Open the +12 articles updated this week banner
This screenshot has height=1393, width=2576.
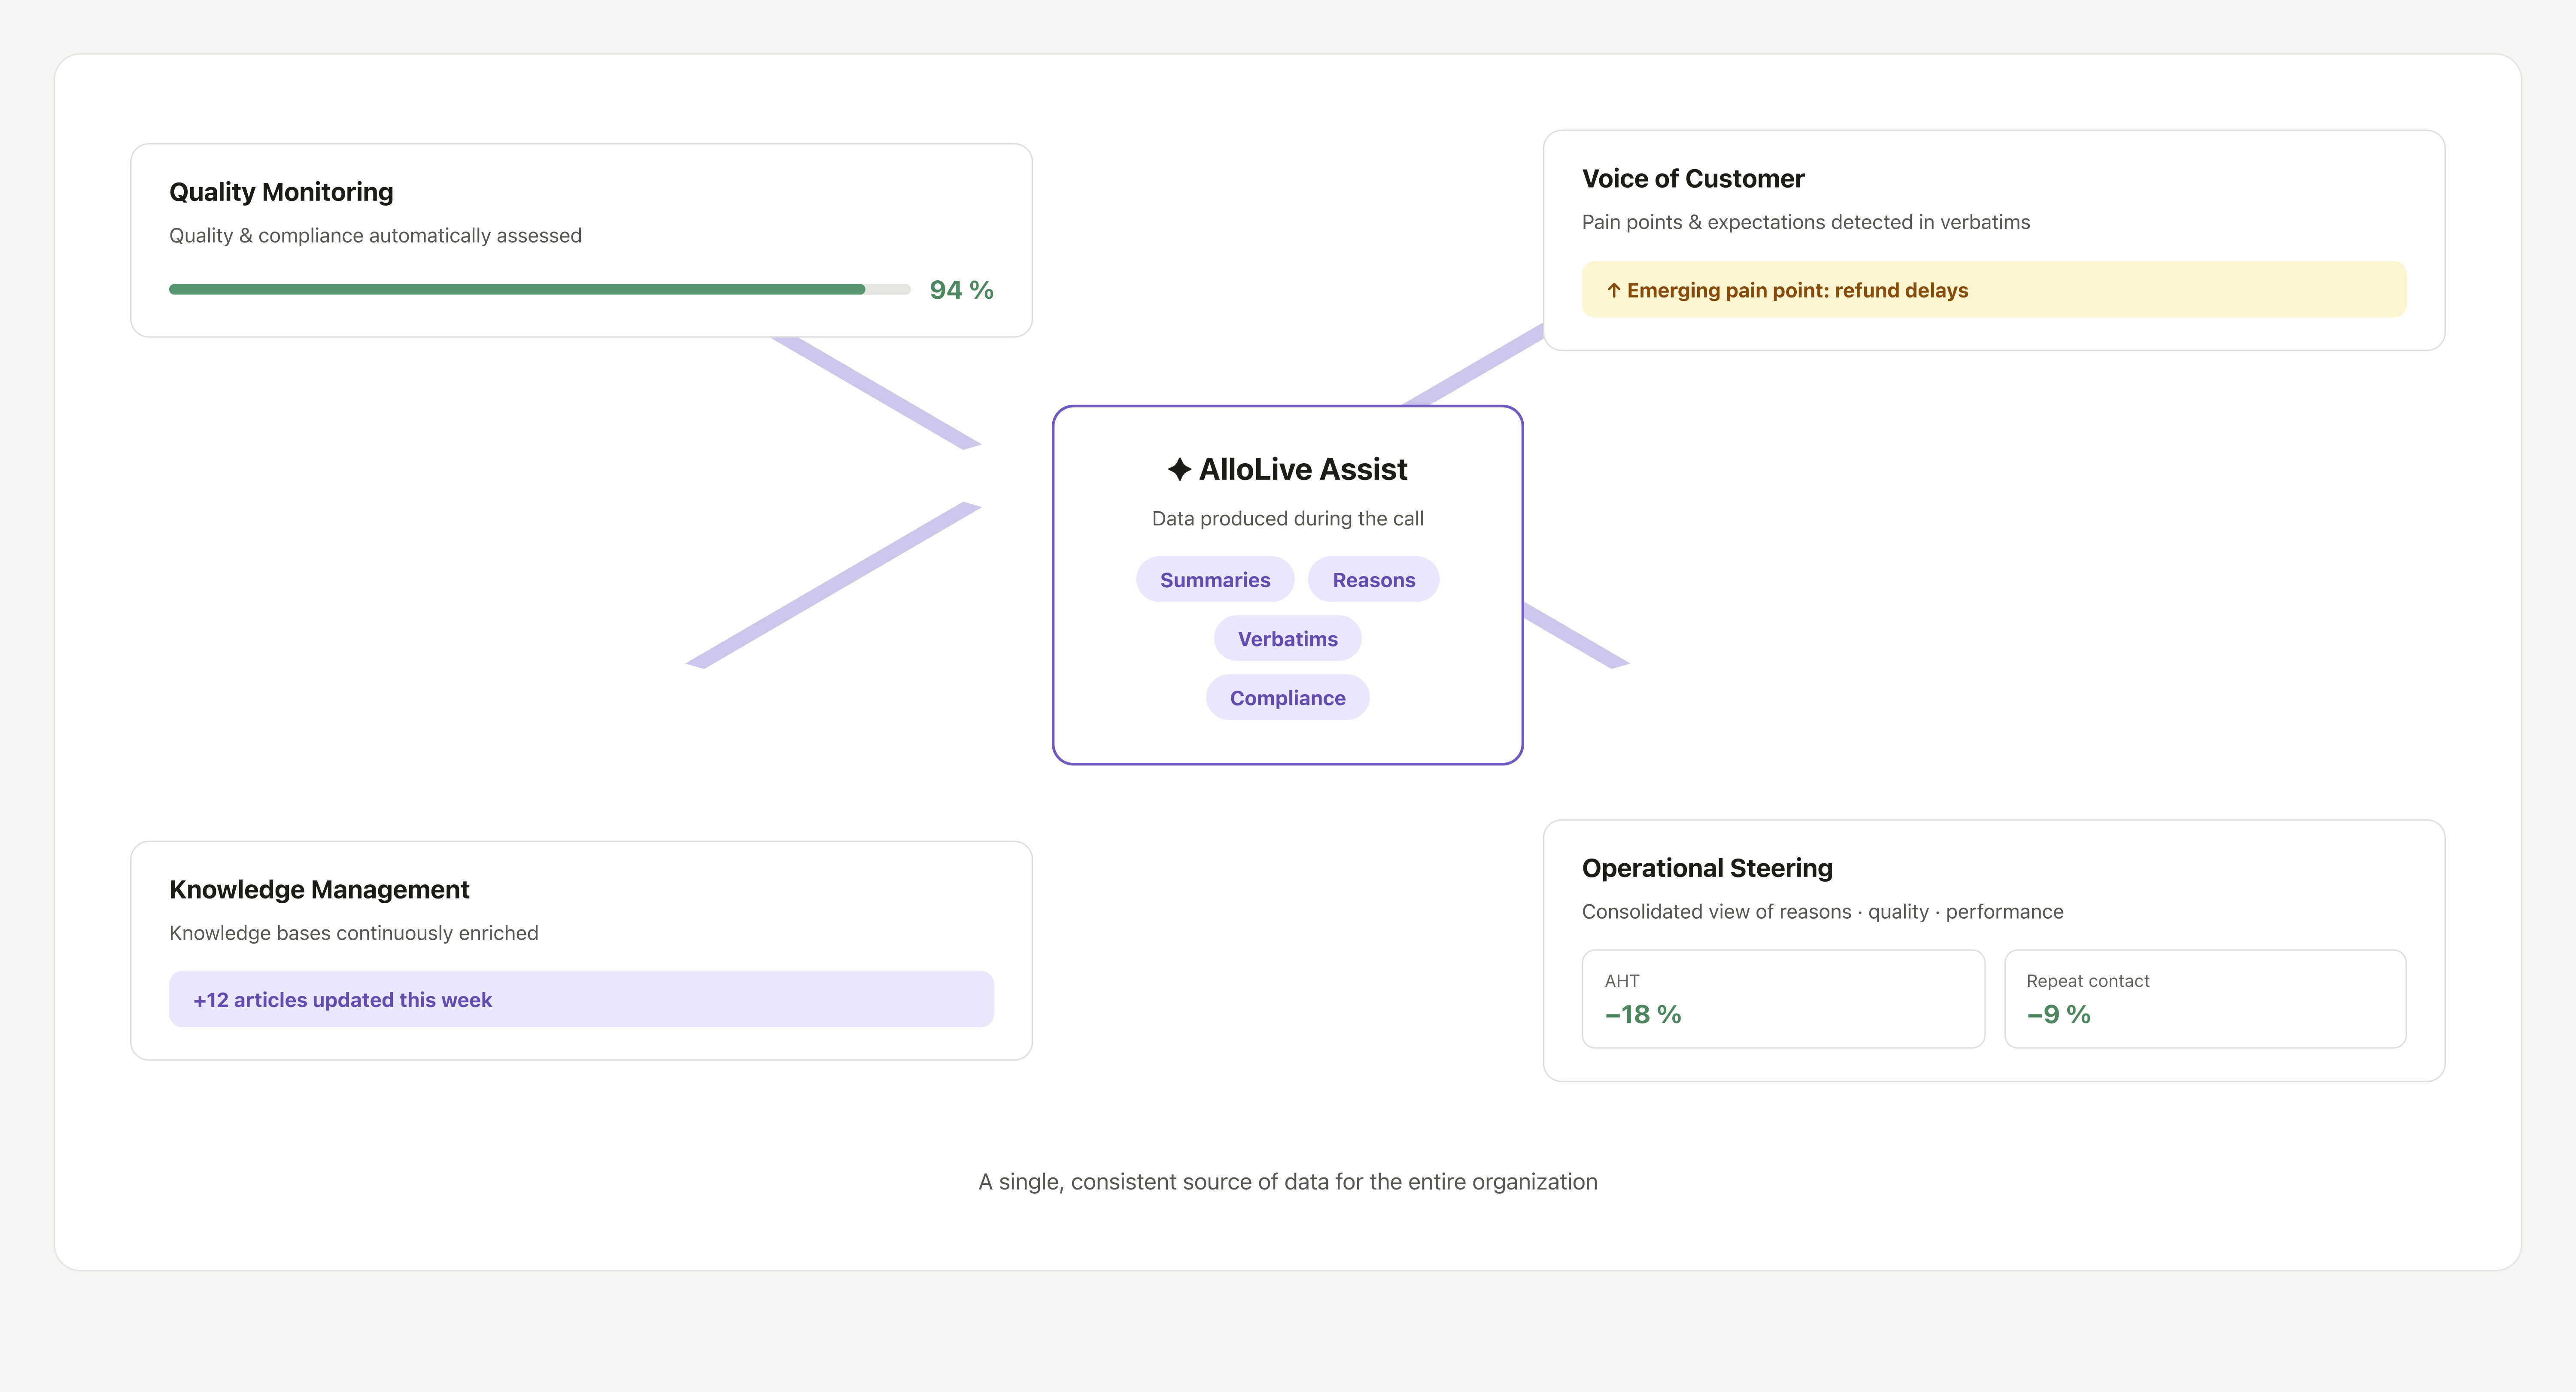pyautogui.click(x=581, y=999)
